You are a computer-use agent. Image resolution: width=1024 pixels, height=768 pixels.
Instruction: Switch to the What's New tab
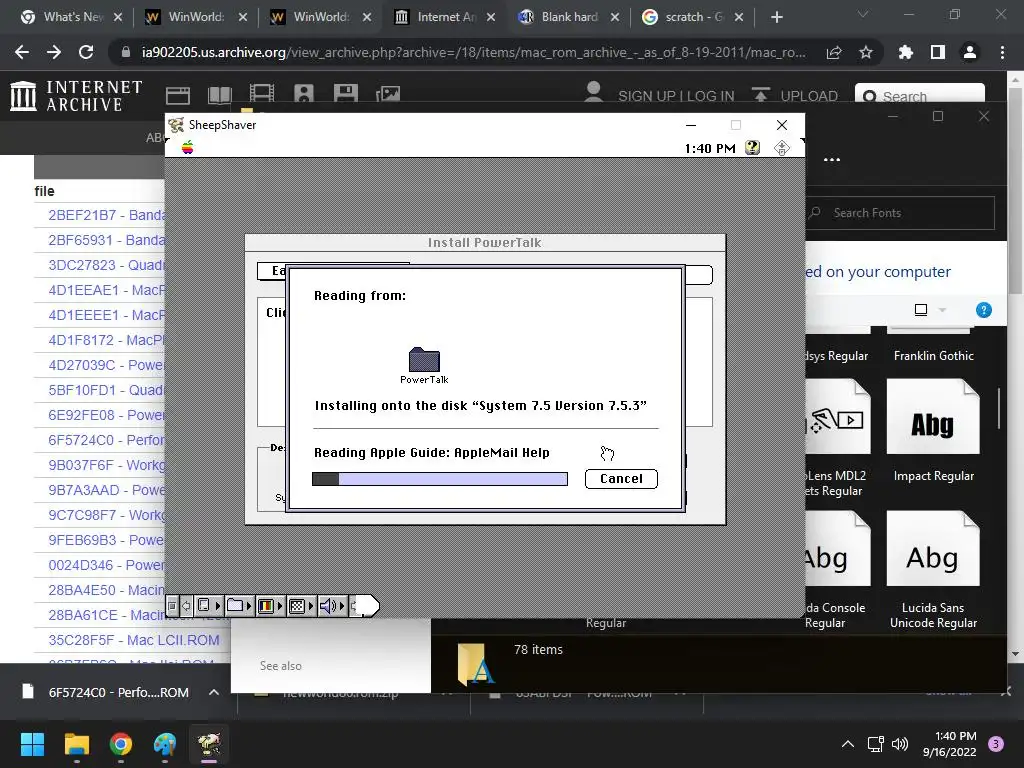[71, 17]
